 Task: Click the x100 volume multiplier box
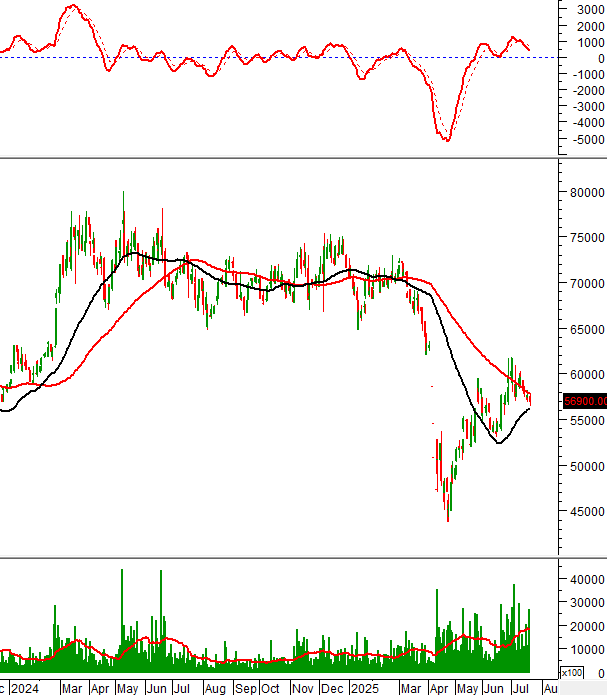click(x=572, y=673)
